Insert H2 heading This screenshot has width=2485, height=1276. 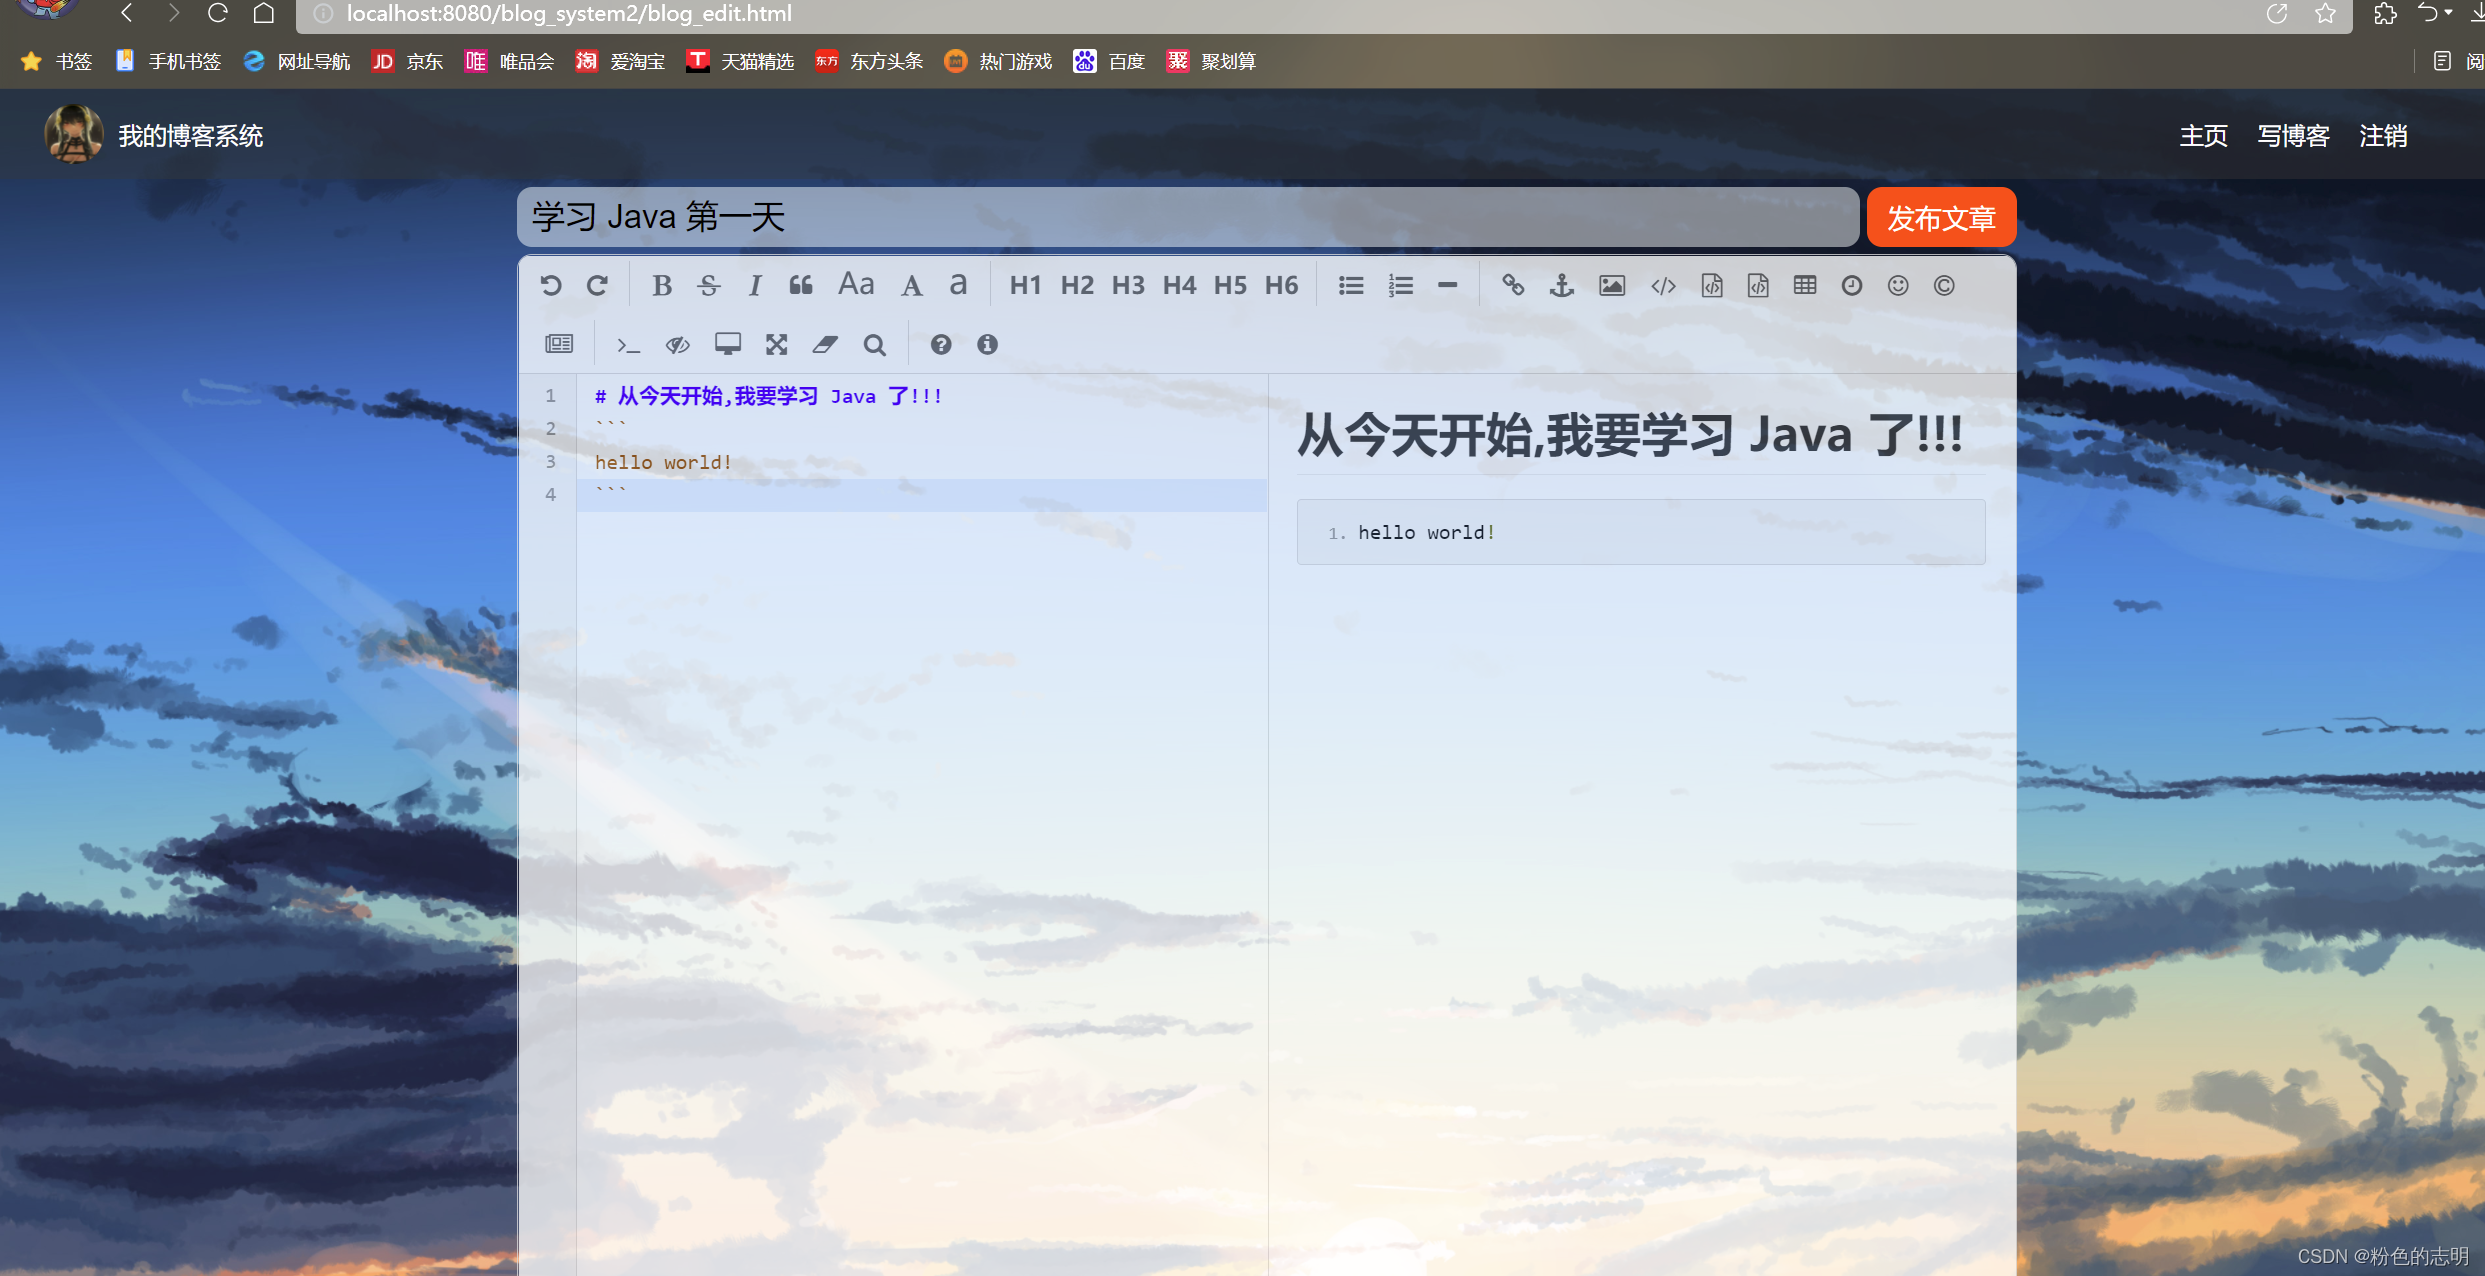click(x=1077, y=286)
